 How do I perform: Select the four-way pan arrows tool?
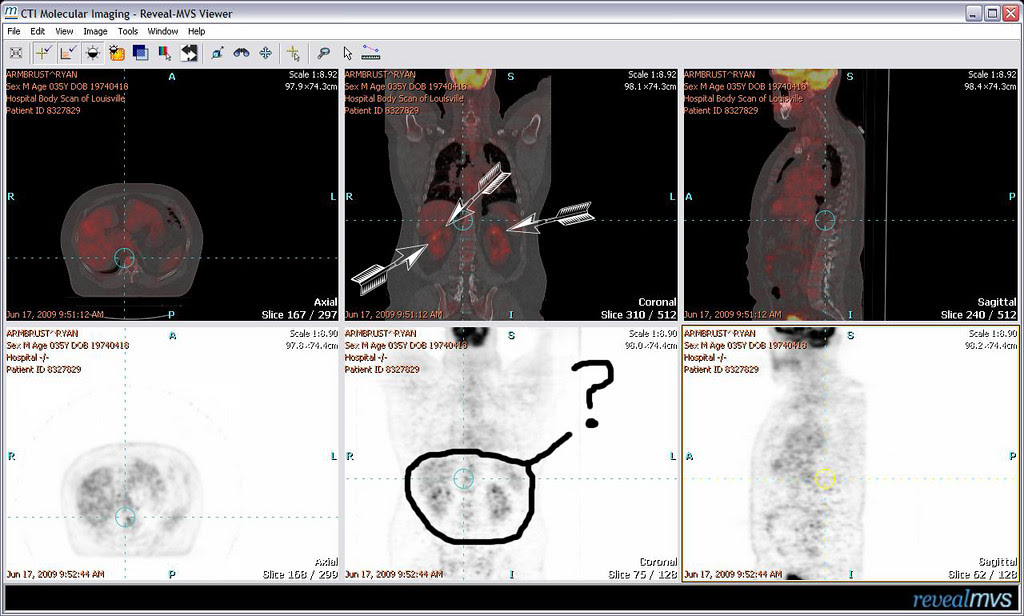[x=265, y=53]
